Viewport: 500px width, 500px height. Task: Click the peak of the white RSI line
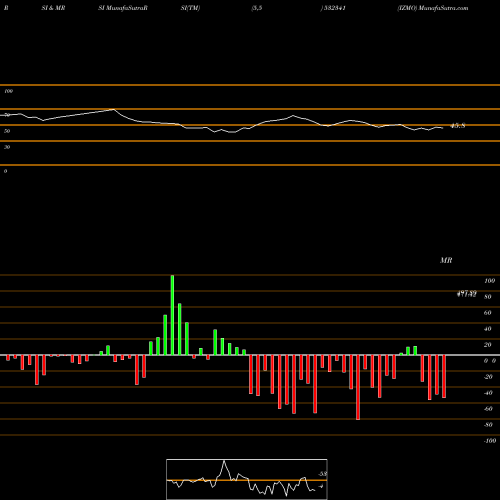point(114,109)
